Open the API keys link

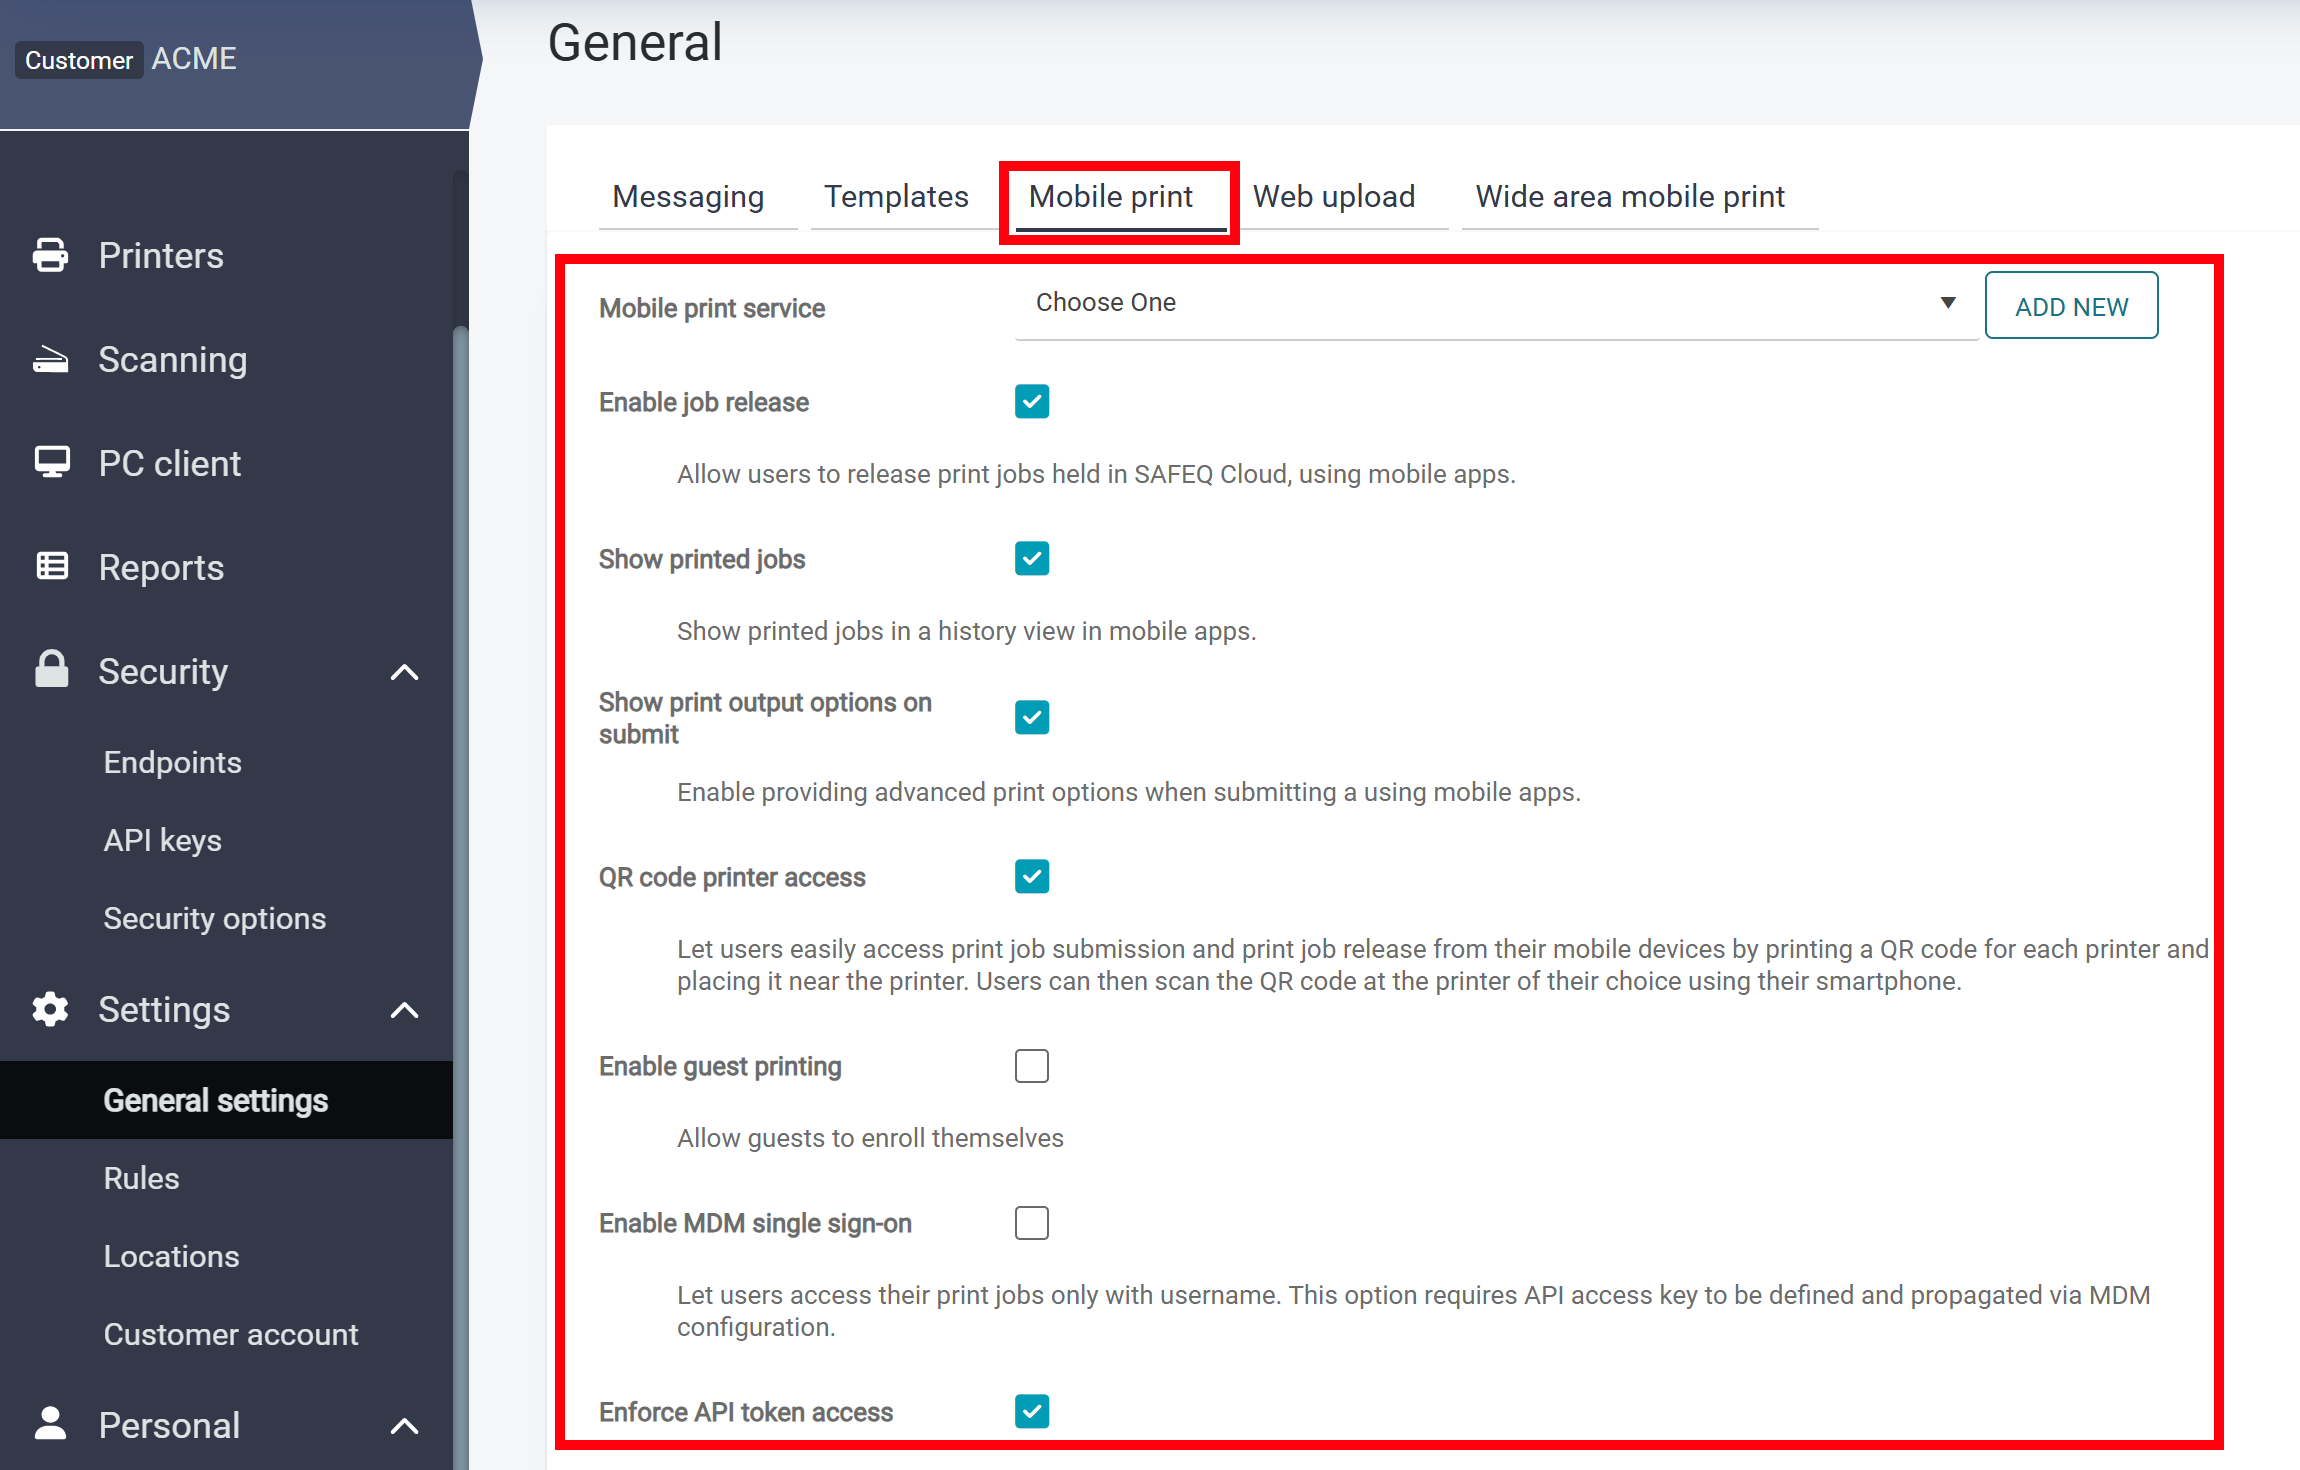pyautogui.click(x=163, y=841)
